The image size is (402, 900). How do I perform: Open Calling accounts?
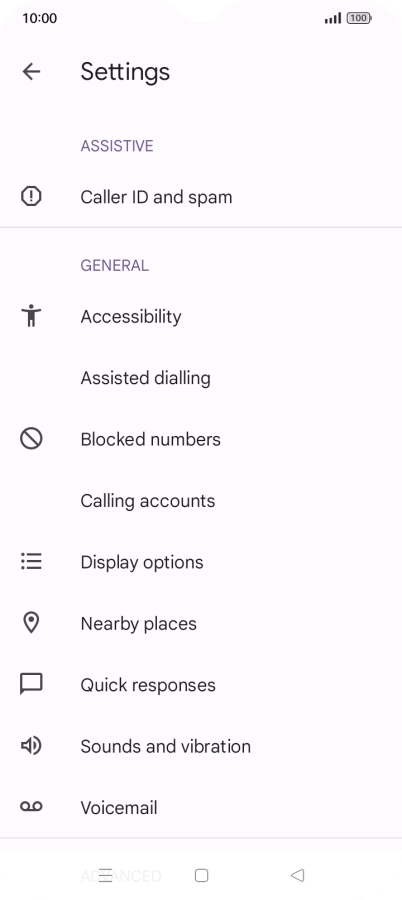[201, 501]
